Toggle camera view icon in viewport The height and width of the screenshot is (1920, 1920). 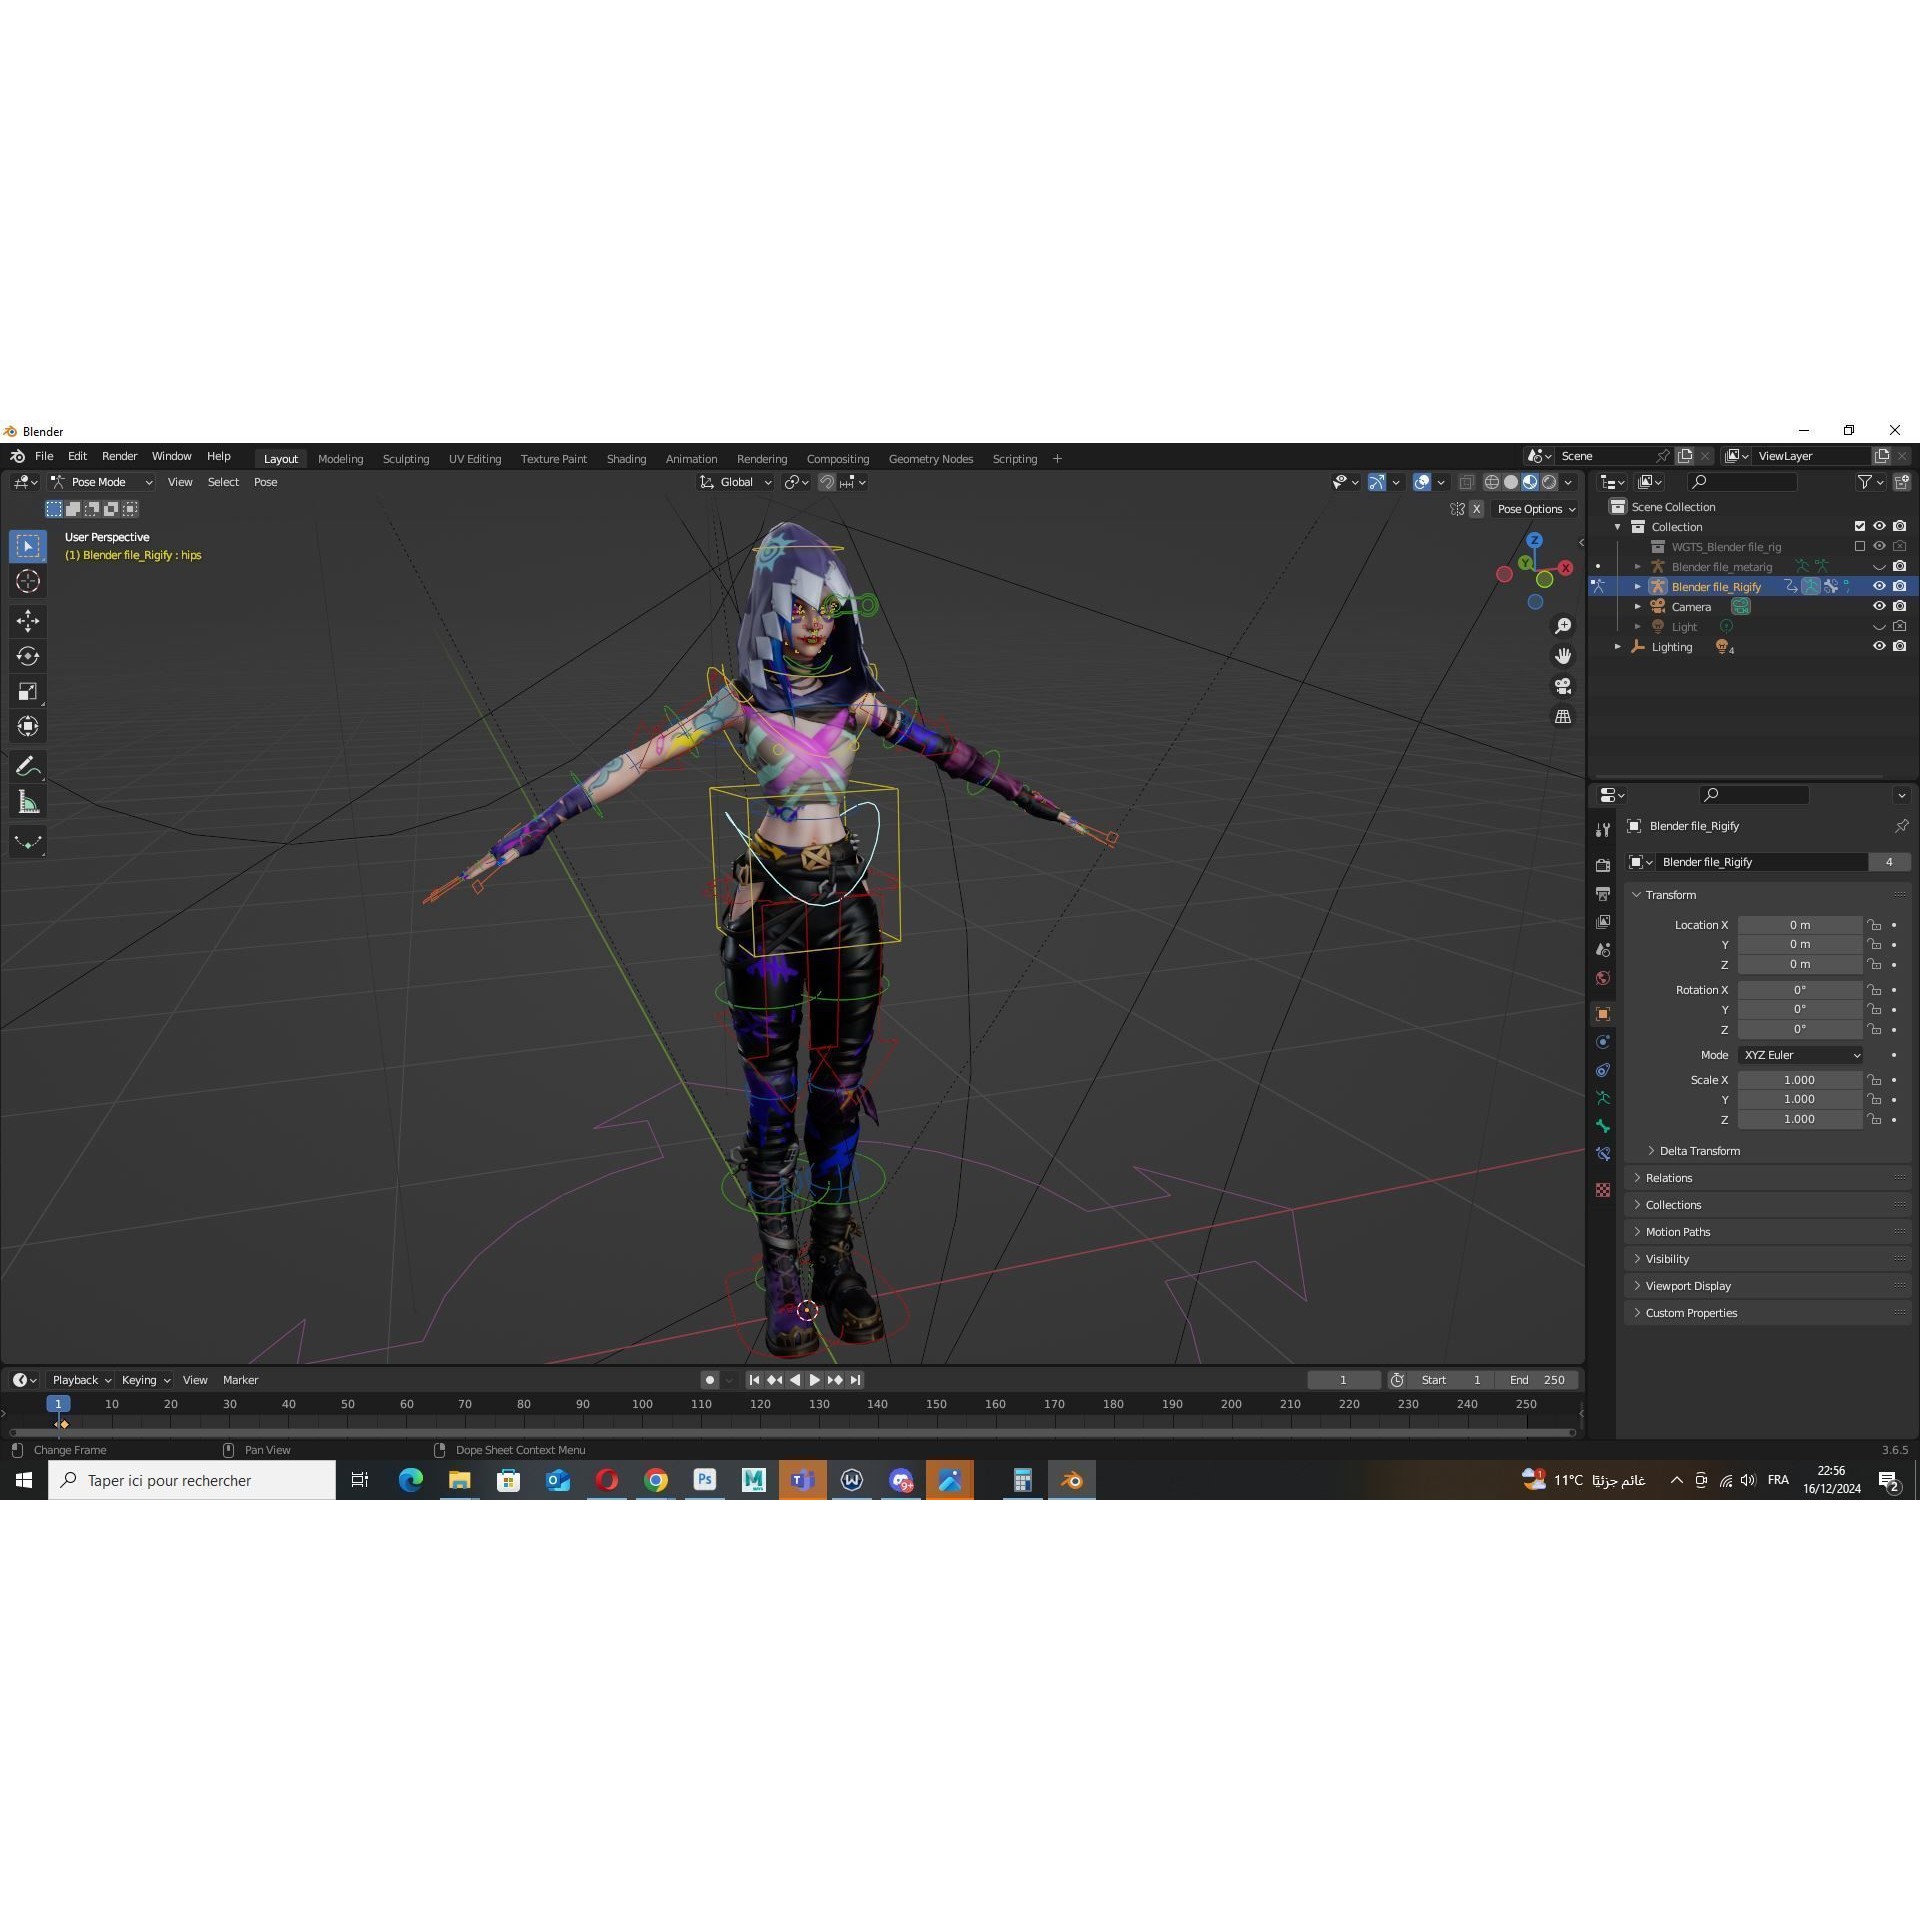[1562, 686]
